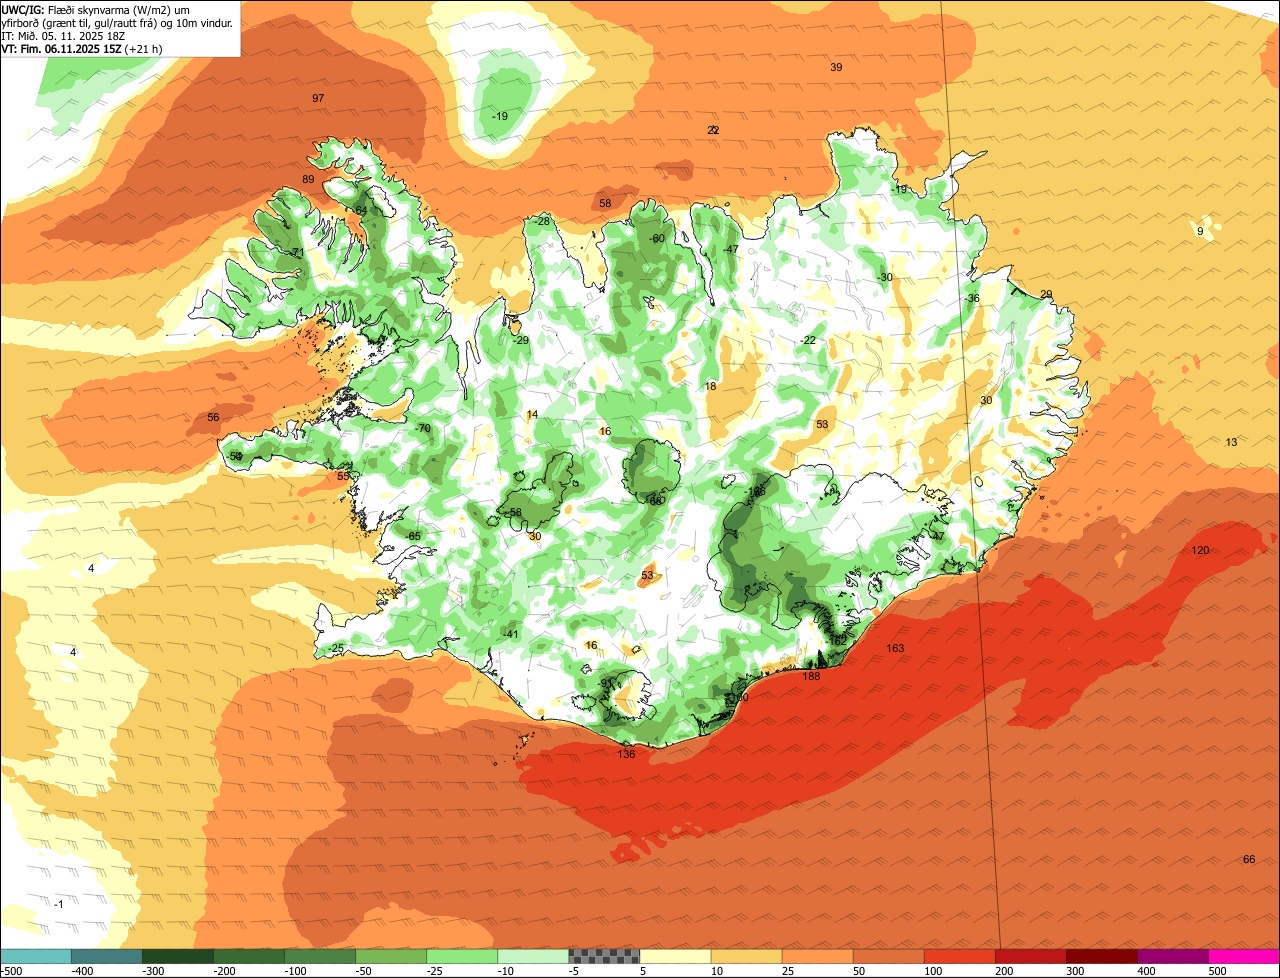Image resolution: width=1280 pixels, height=978 pixels.
Task: Click the -400 to -300 legend color segment
Action: (106, 956)
